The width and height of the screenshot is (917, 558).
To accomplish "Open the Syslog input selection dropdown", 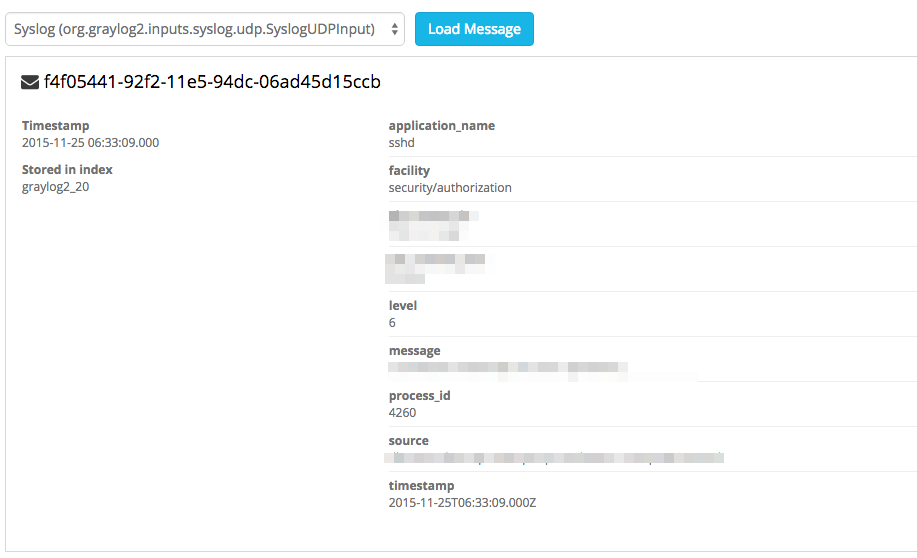I will coord(204,29).
